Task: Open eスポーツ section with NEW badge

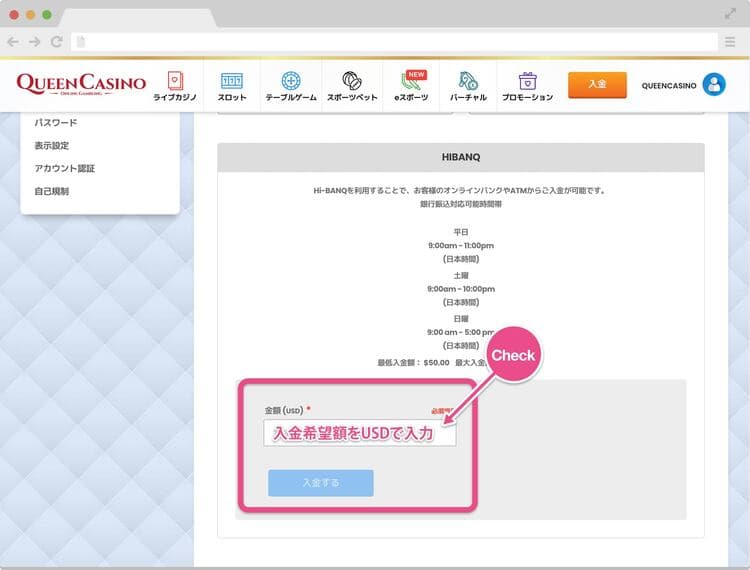Action: (411, 87)
